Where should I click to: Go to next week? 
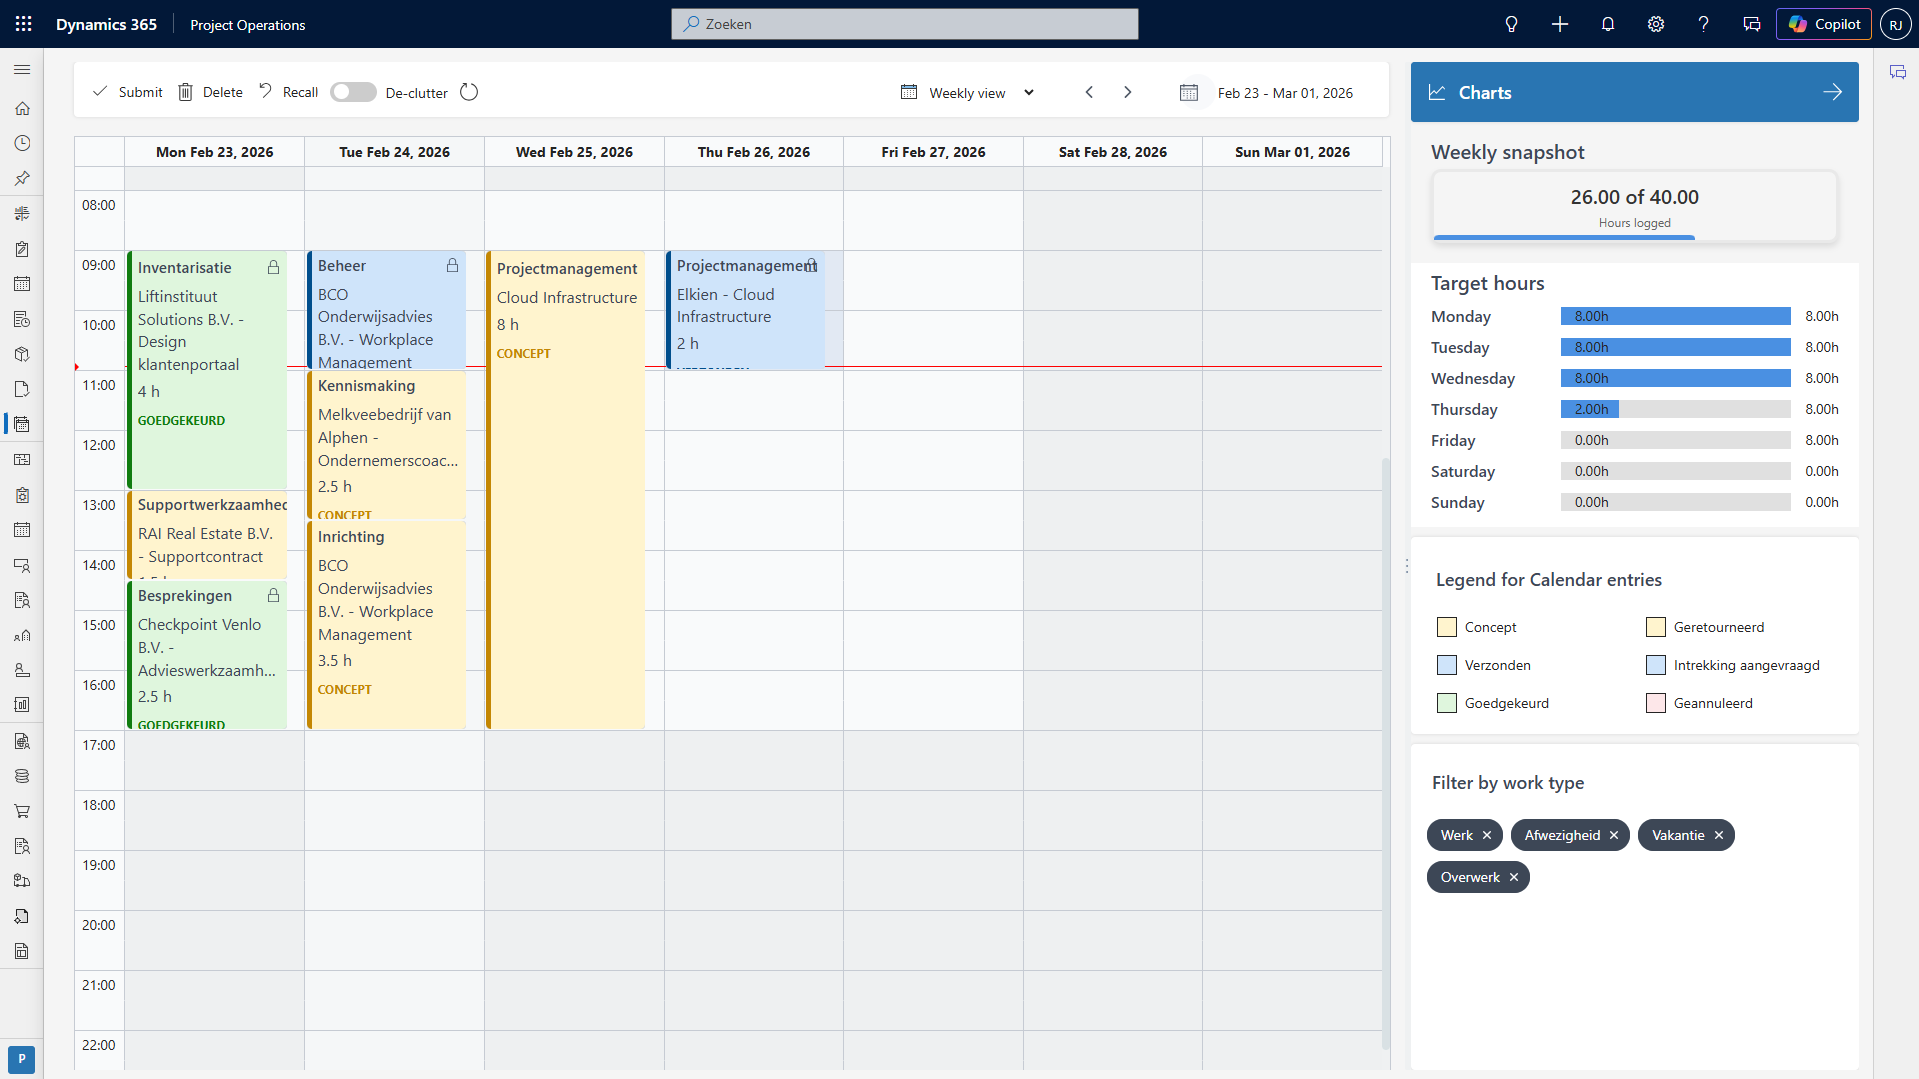coord(1127,92)
